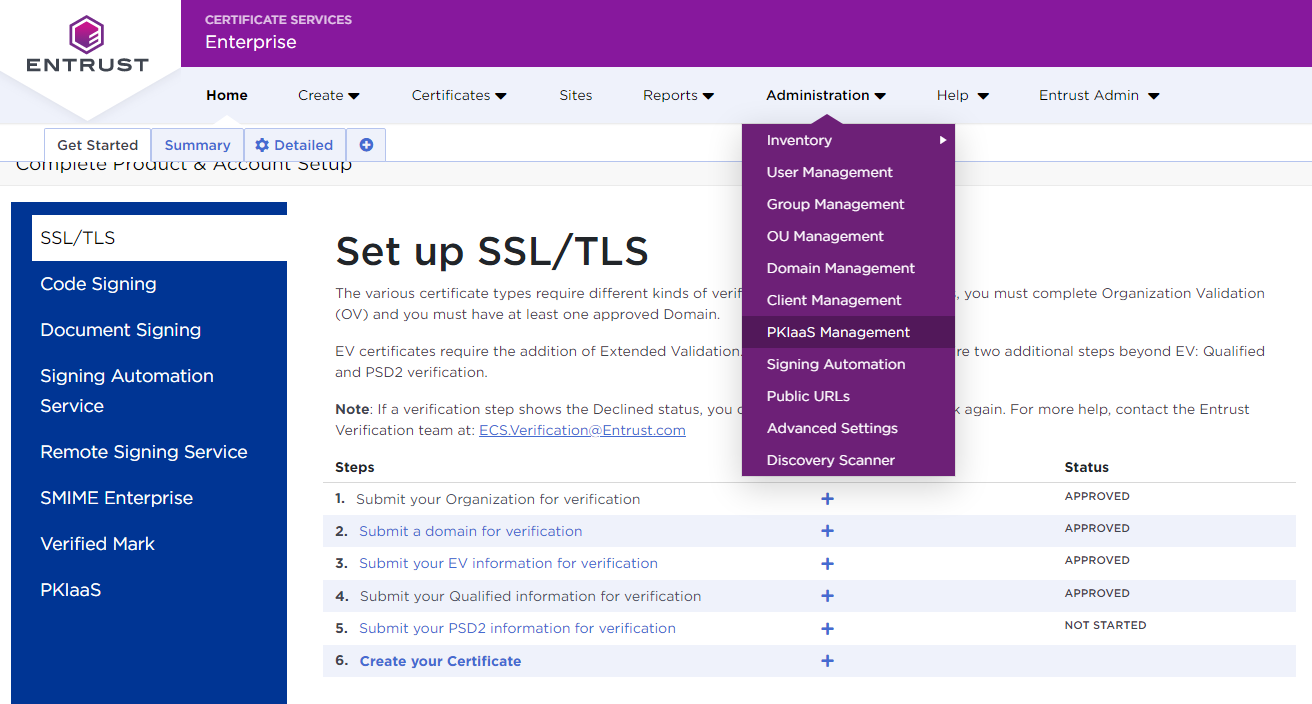This screenshot has width=1312, height=704.
Task: Expand the plus icon for PSD2 information step
Action: [827, 629]
